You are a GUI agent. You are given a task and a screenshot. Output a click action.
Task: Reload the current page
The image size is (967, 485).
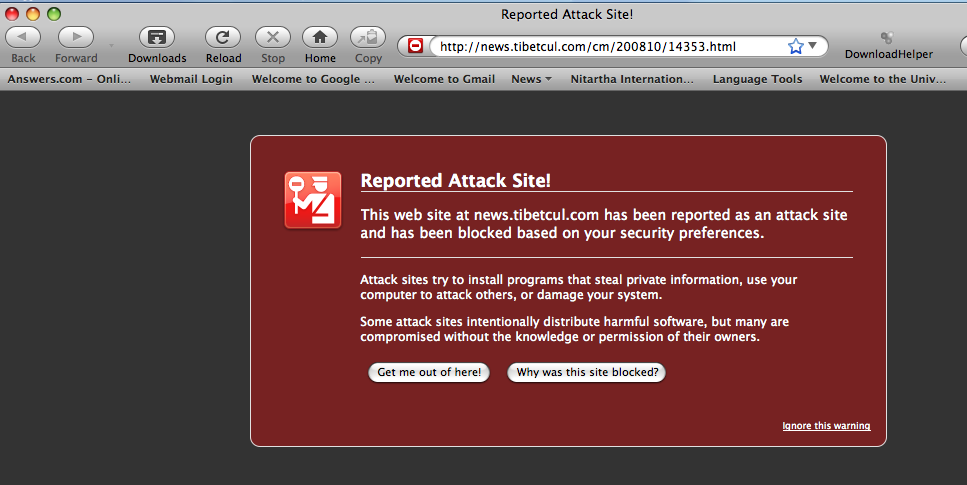(223, 38)
